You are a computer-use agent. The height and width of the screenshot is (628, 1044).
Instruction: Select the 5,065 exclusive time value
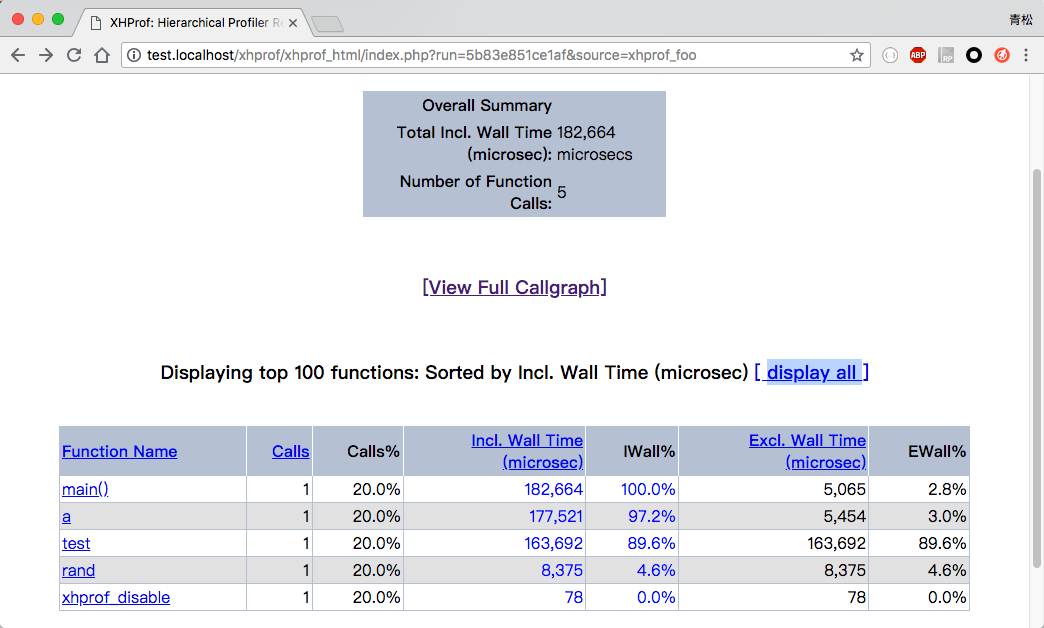844,489
